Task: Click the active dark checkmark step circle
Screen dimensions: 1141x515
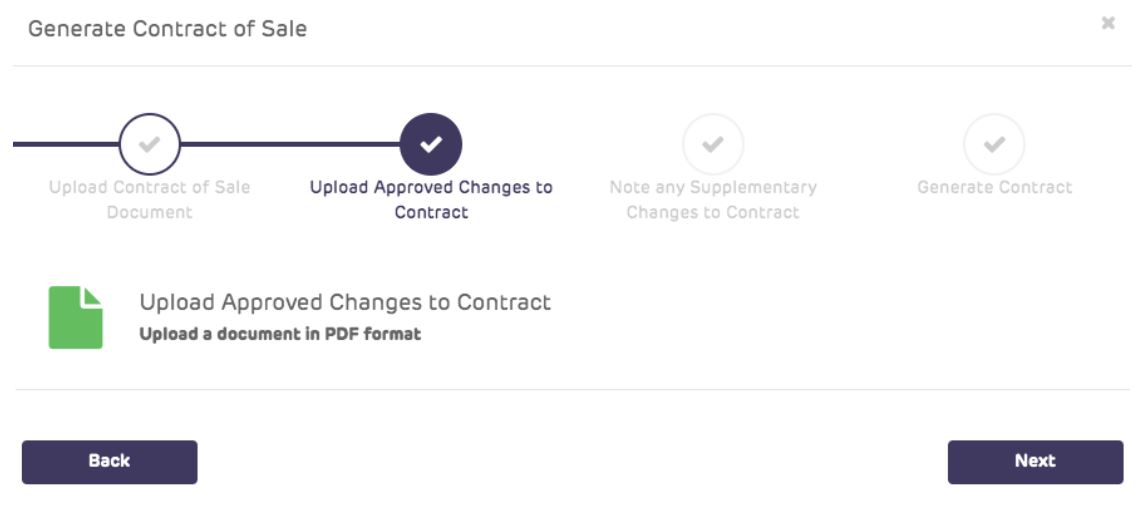Action: click(431, 144)
